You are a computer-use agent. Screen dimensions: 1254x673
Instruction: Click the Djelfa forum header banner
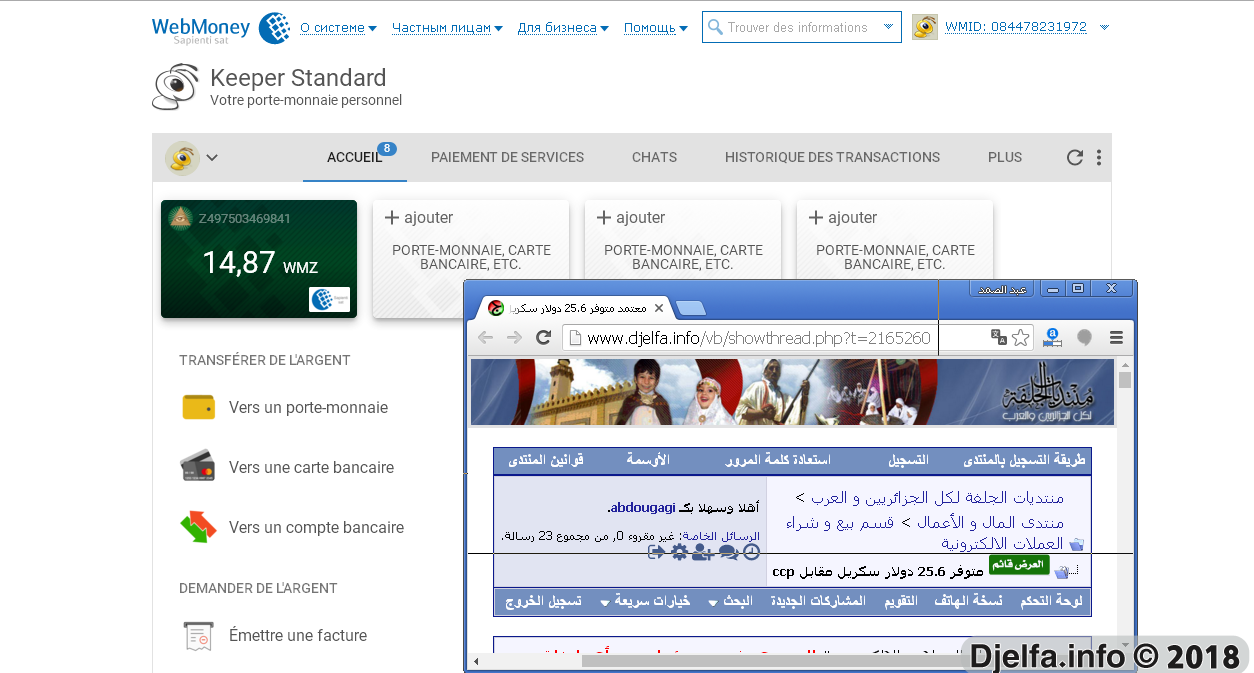pos(793,393)
